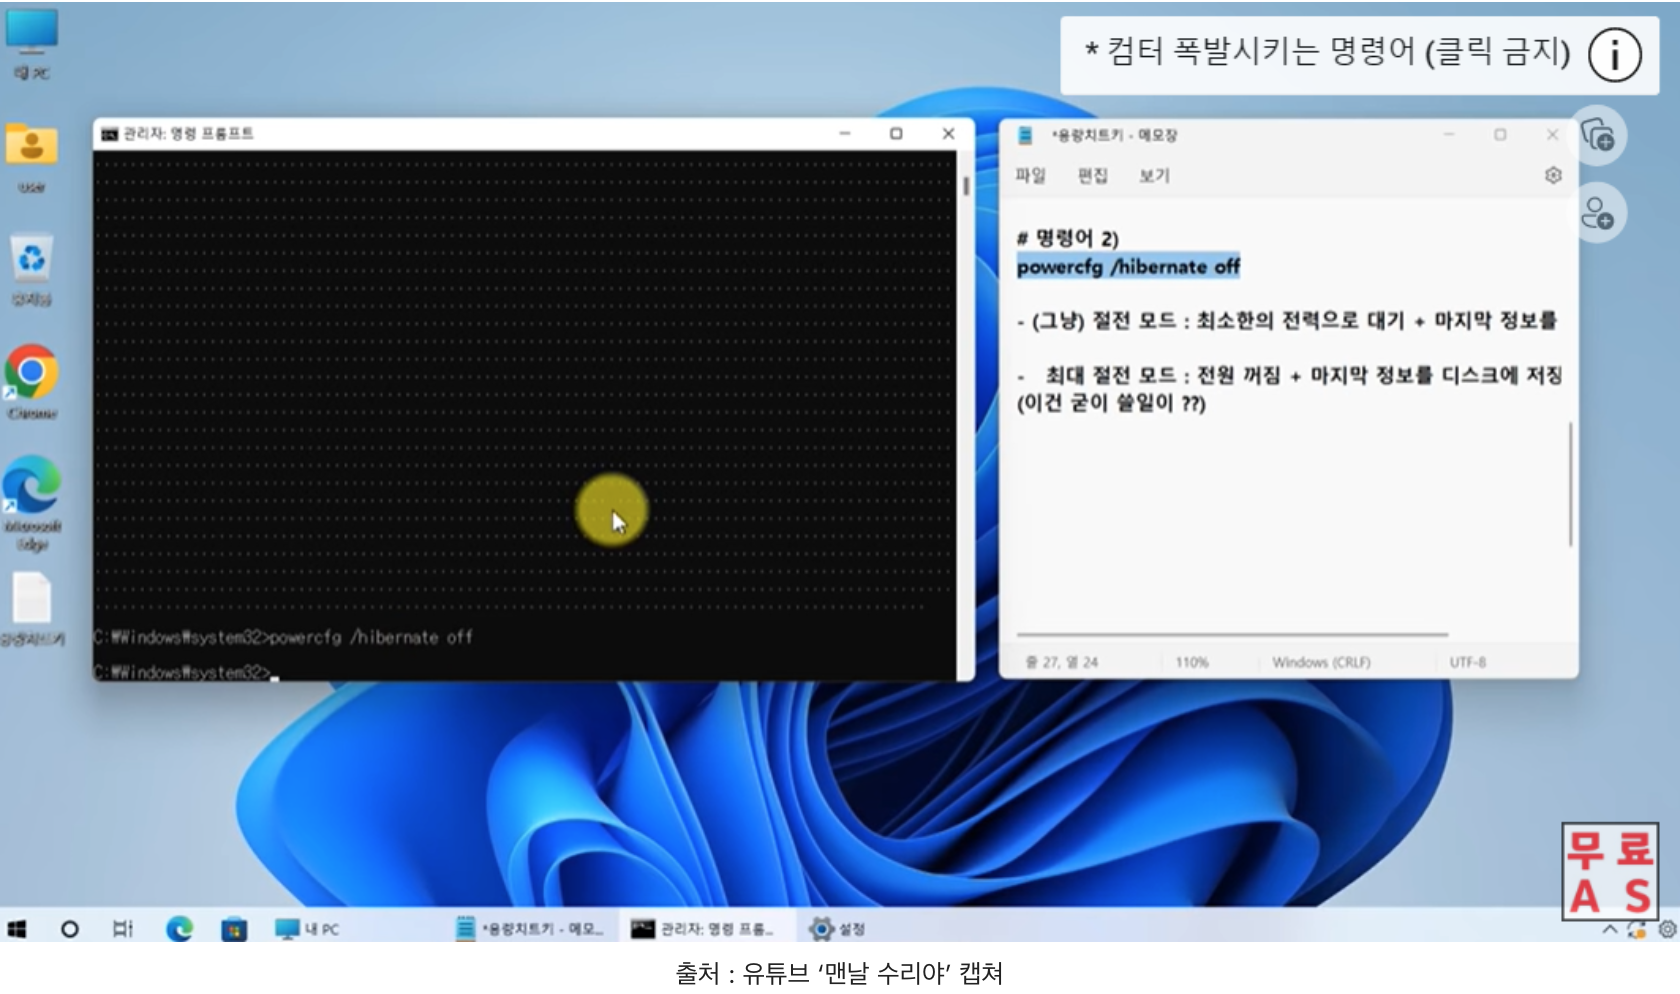
Task: Click the upper round overlay icon beside Notepad
Action: [x=1597, y=135]
